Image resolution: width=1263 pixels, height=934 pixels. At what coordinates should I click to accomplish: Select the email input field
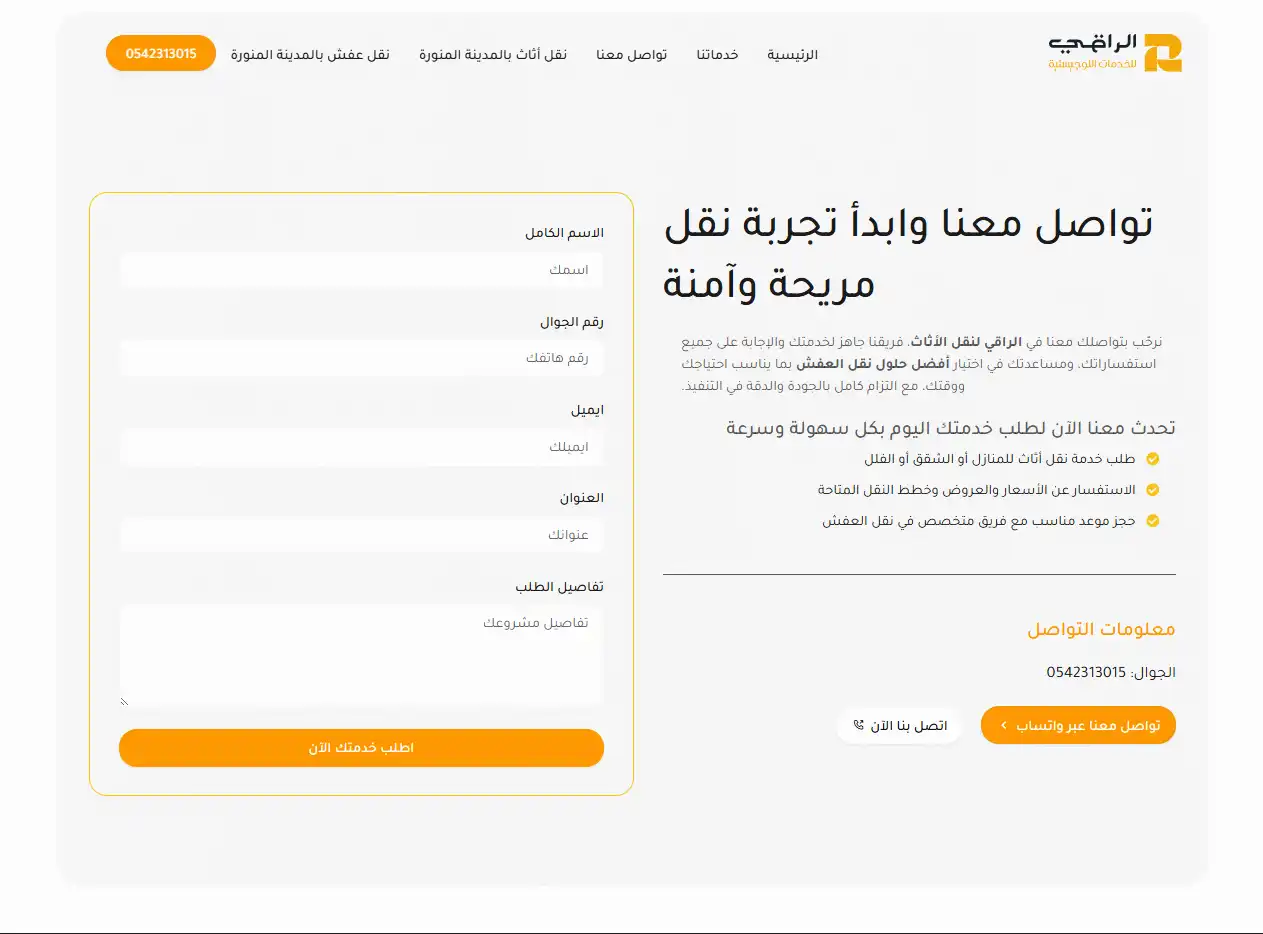[361, 447]
